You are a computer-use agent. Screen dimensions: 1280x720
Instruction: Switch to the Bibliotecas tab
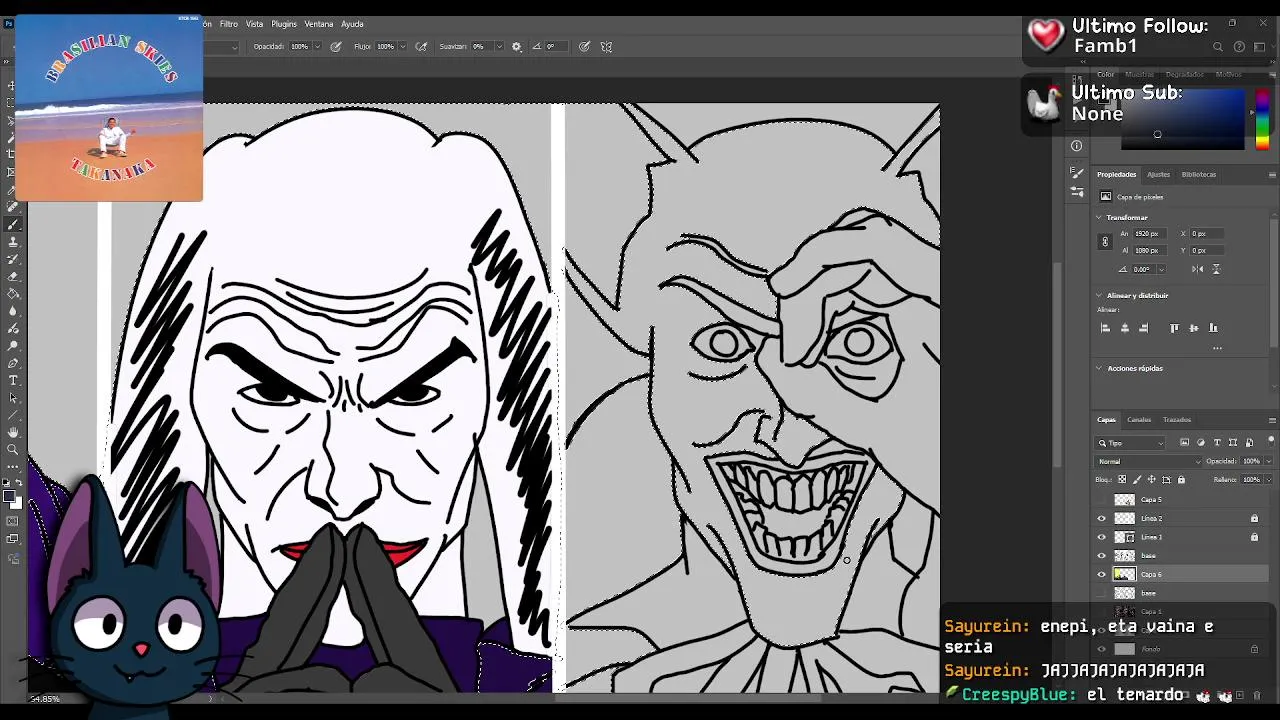[1199, 174]
